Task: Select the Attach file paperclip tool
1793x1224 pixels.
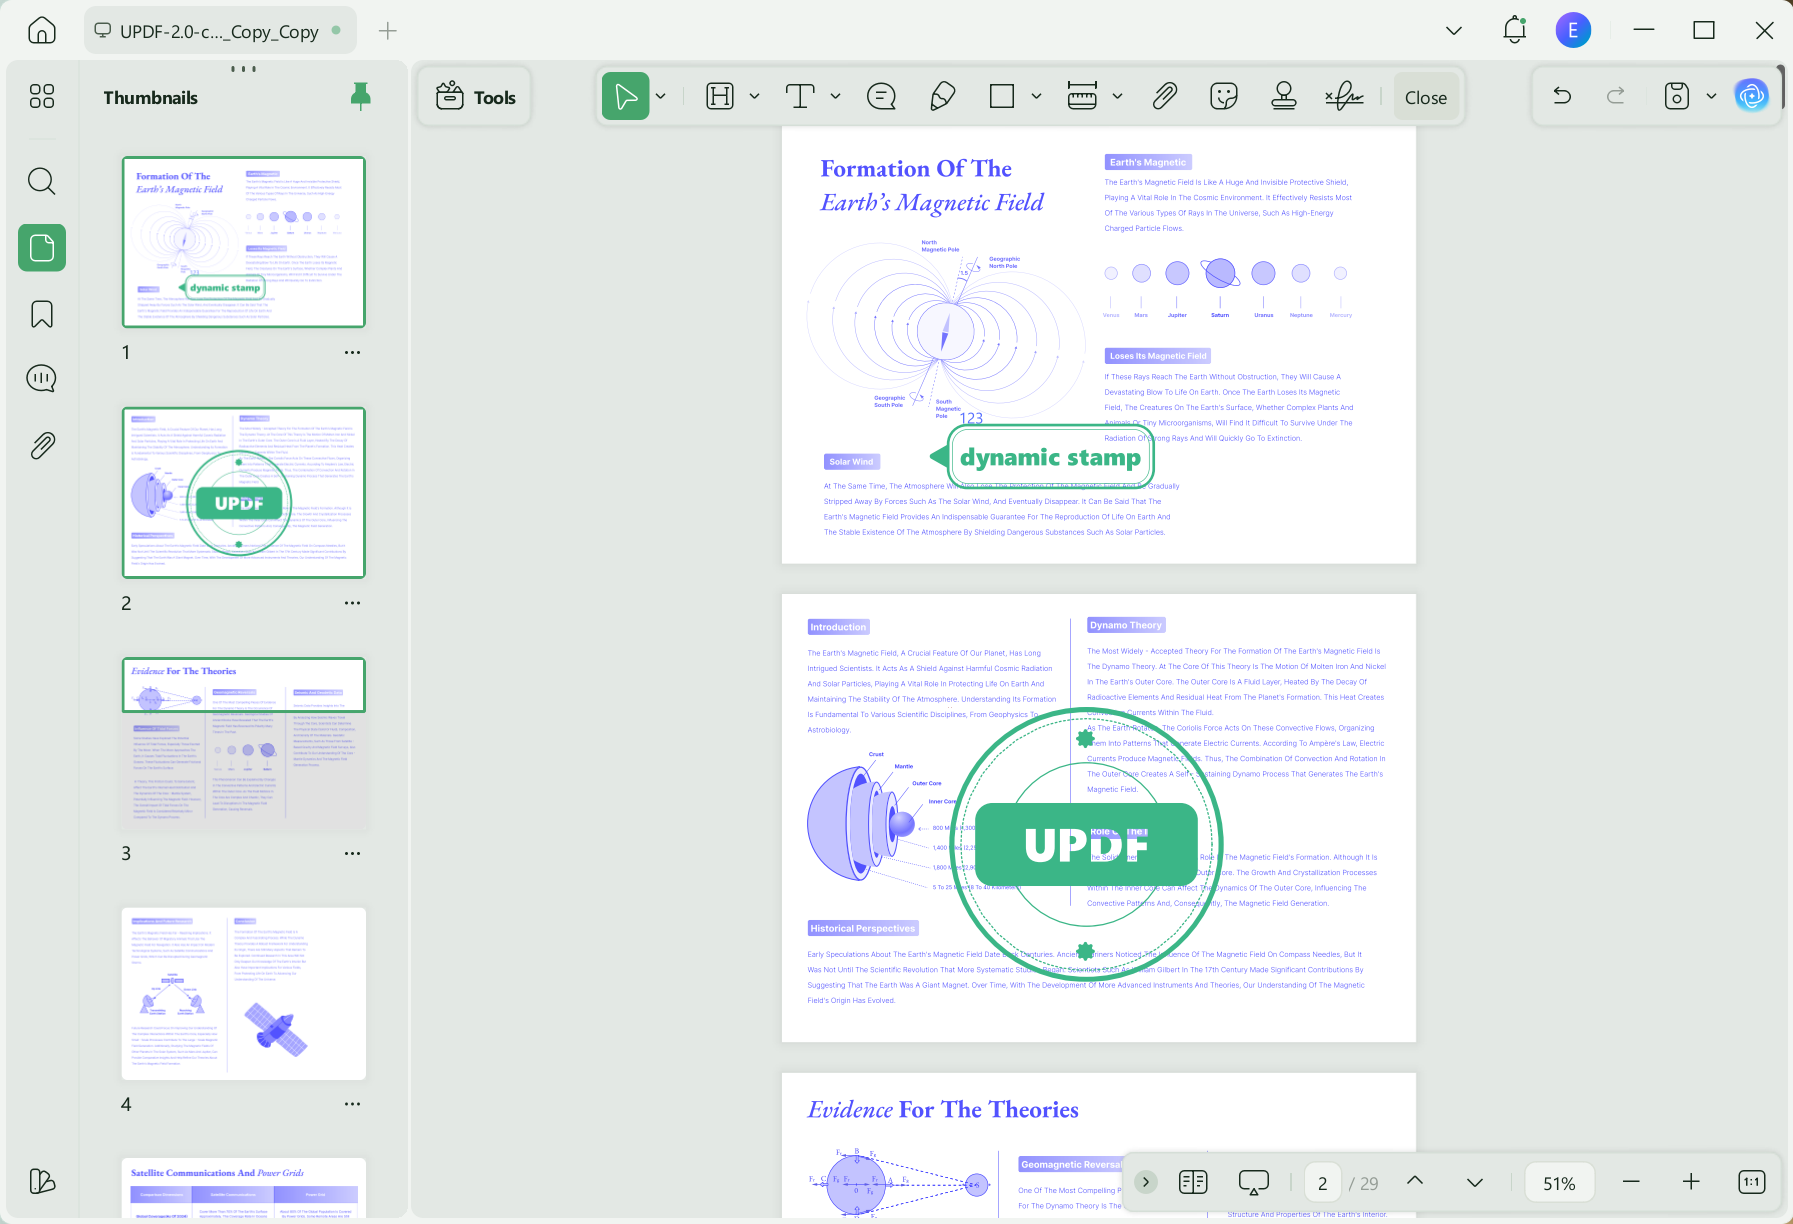Action: pos(1164,96)
